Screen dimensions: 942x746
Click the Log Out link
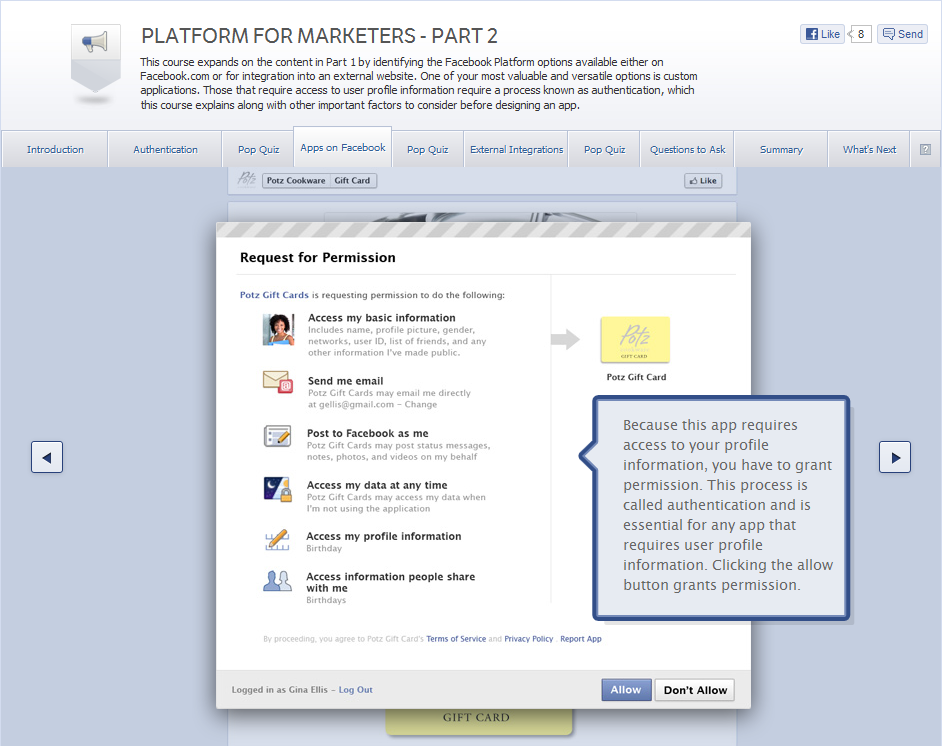point(356,690)
